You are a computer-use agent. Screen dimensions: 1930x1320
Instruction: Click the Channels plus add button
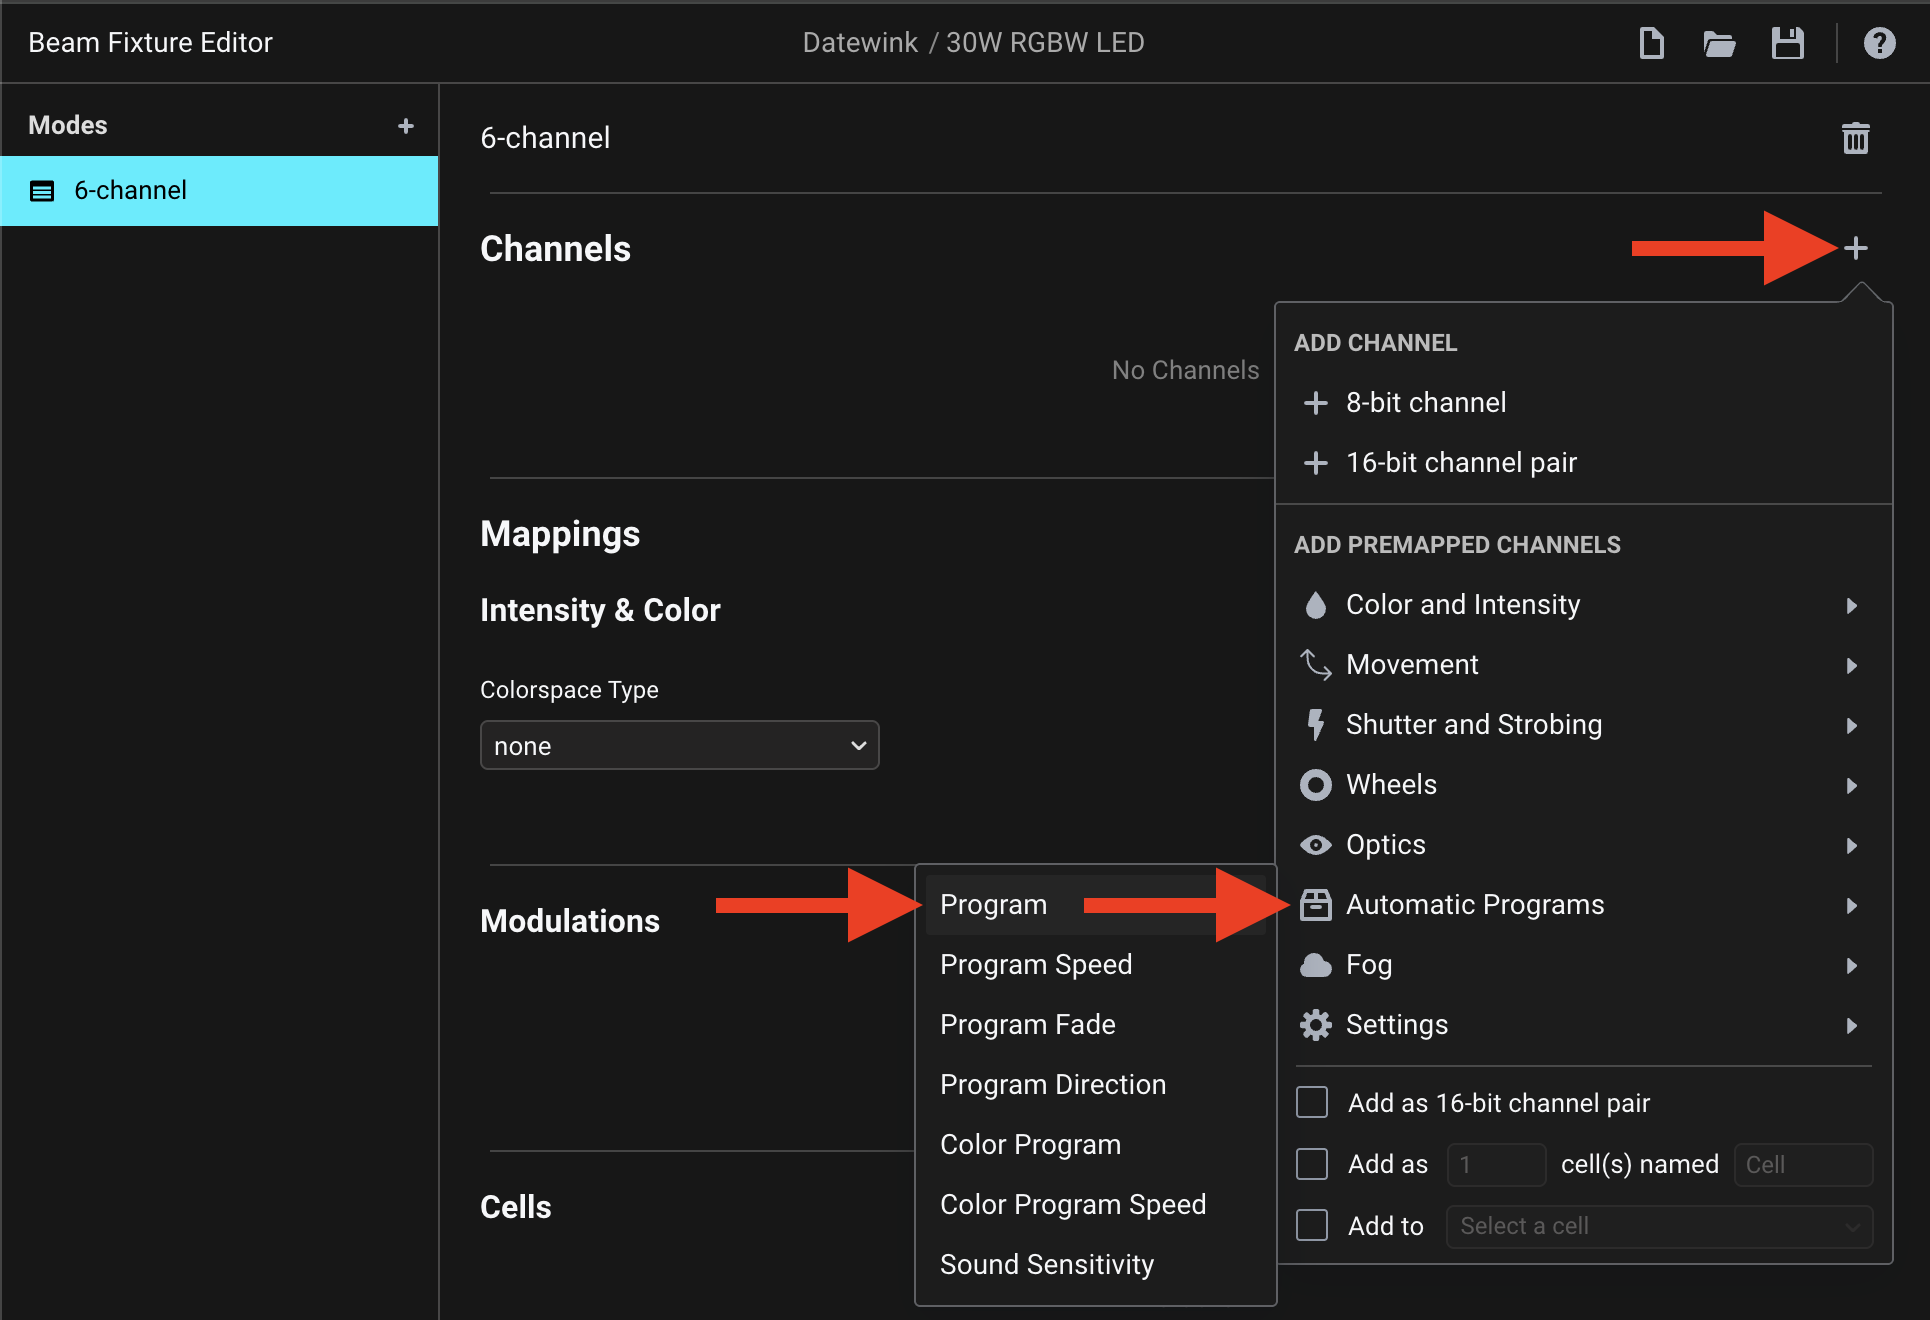[x=1855, y=248]
